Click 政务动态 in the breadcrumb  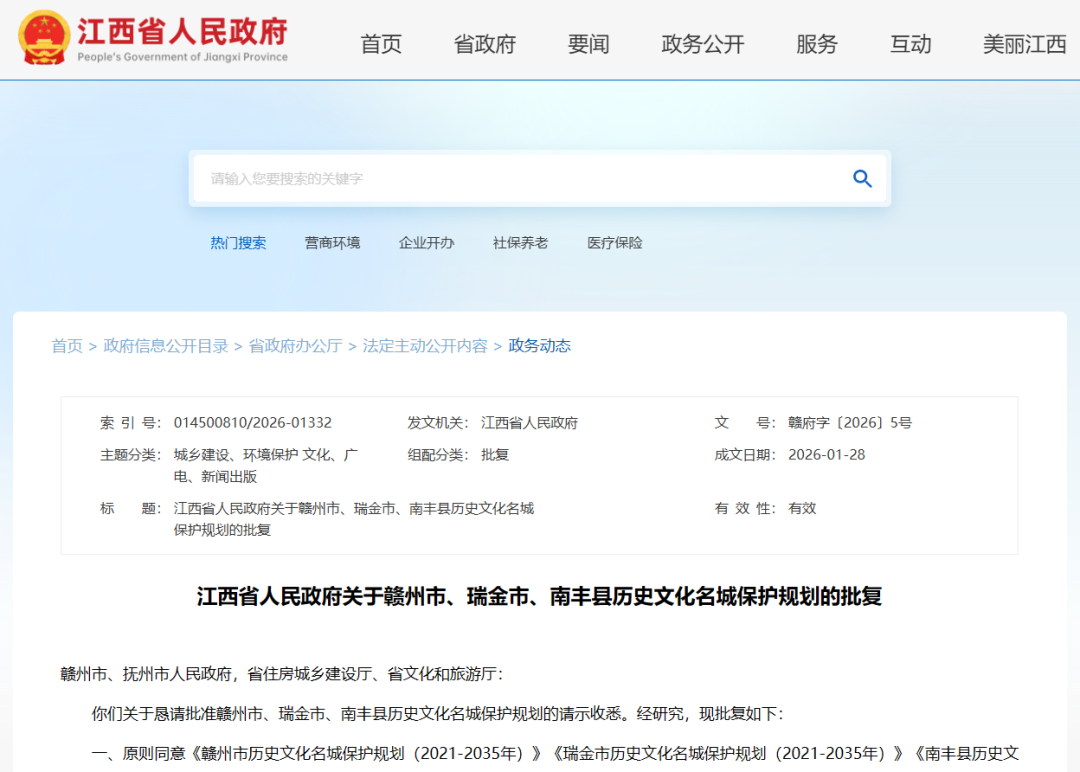pyautogui.click(x=540, y=346)
